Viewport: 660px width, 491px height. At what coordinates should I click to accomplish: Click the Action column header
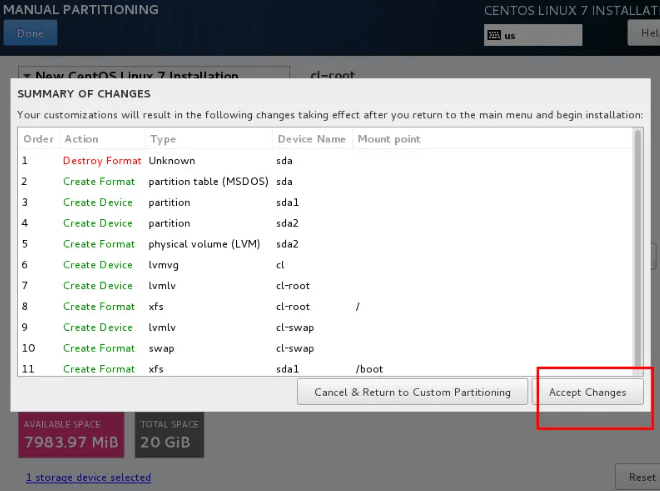tap(103, 139)
